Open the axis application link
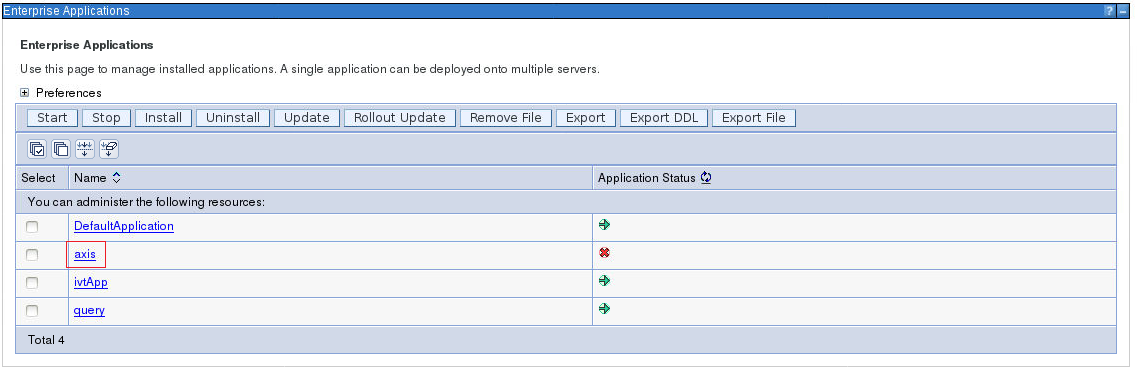This screenshot has height=381, width=1139. [85, 255]
